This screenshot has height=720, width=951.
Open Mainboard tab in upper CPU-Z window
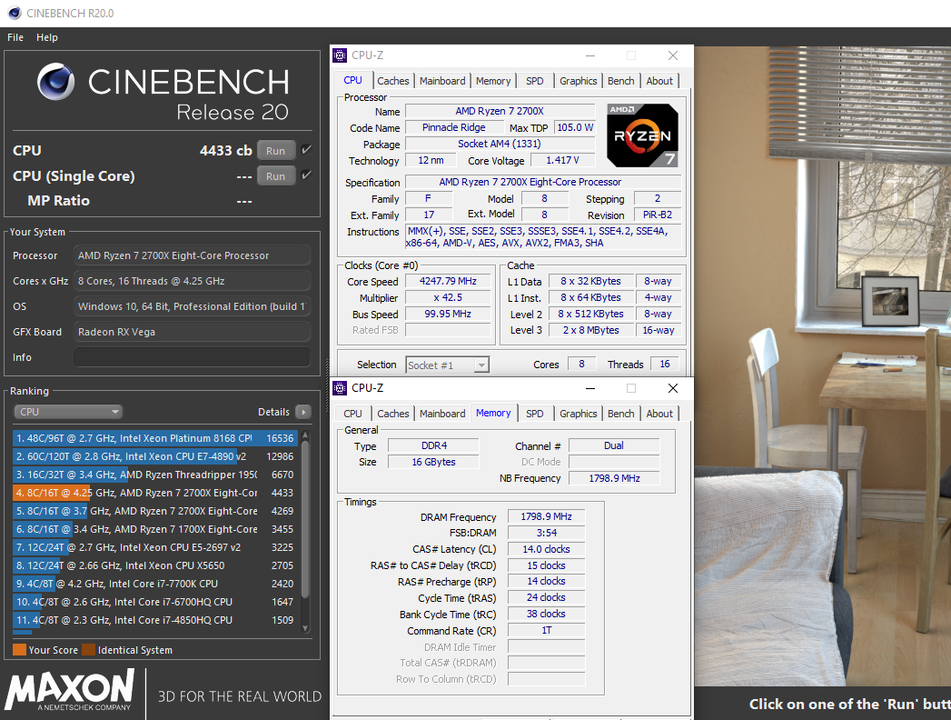[x=442, y=81]
